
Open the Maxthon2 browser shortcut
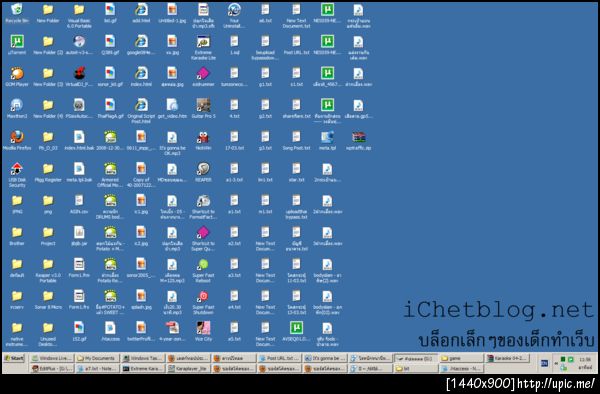tap(17, 108)
